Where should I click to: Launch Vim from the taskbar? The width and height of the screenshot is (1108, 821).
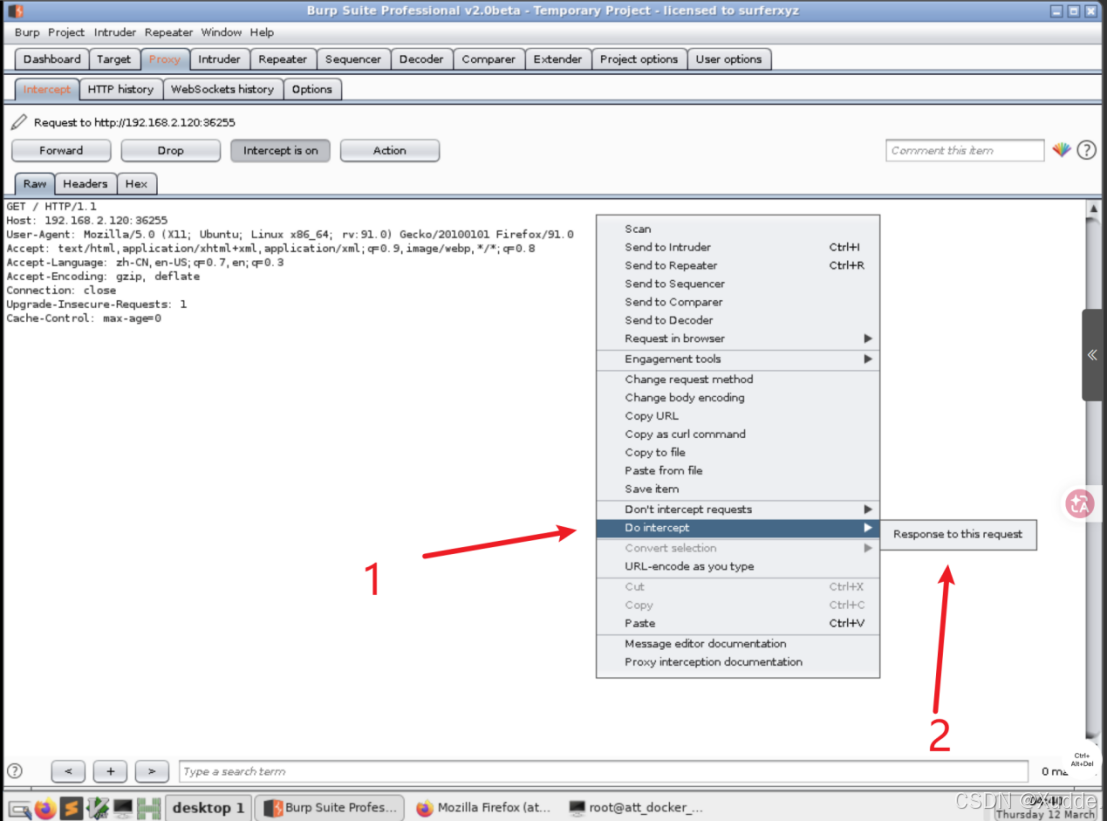98,808
